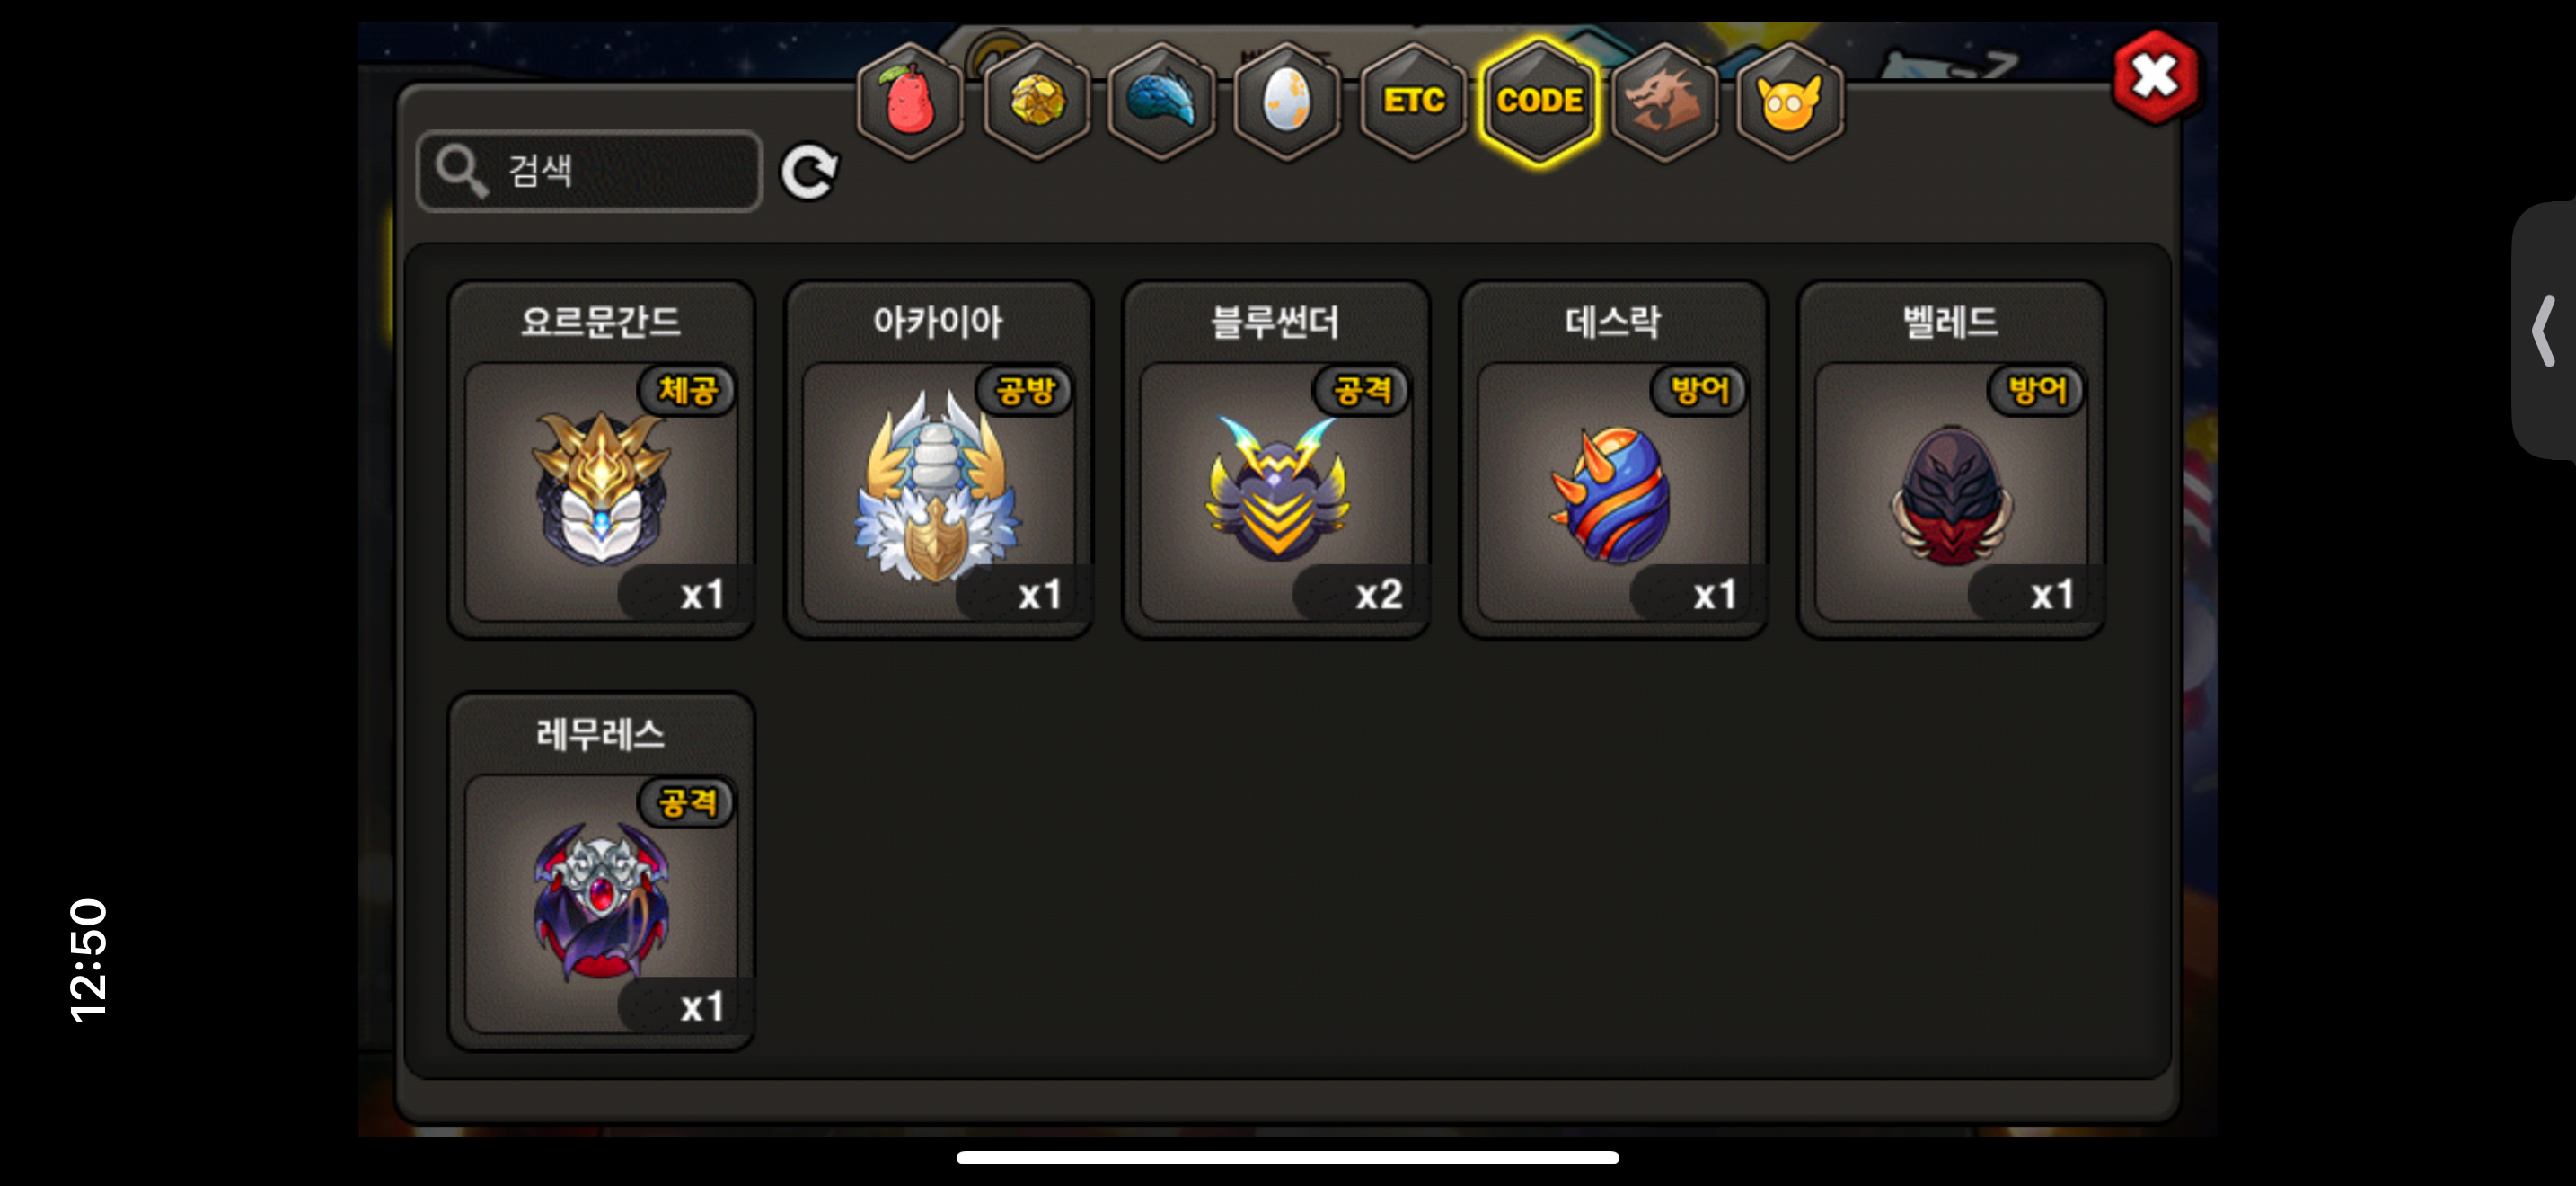Refresh the item list
The height and width of the screenshot is (1186, 2576).
[809, 172]
